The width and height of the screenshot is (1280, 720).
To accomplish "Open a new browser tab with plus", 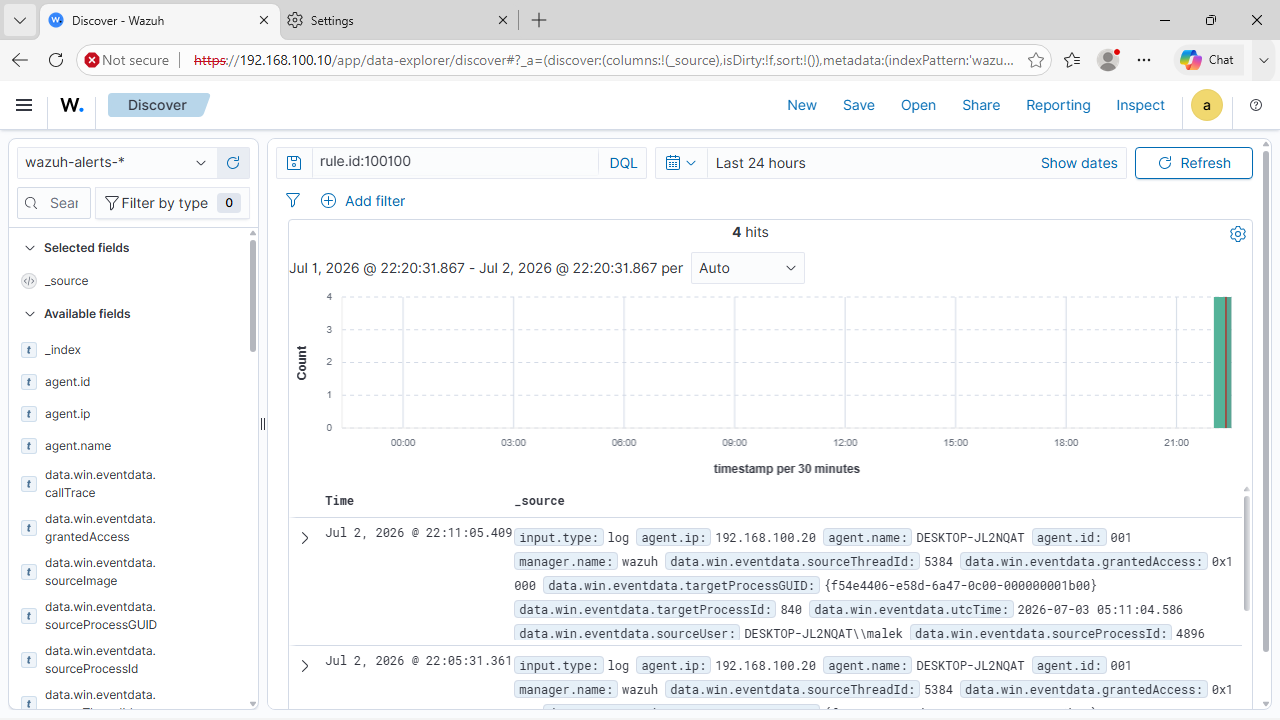I will click(x=539, y=20).
